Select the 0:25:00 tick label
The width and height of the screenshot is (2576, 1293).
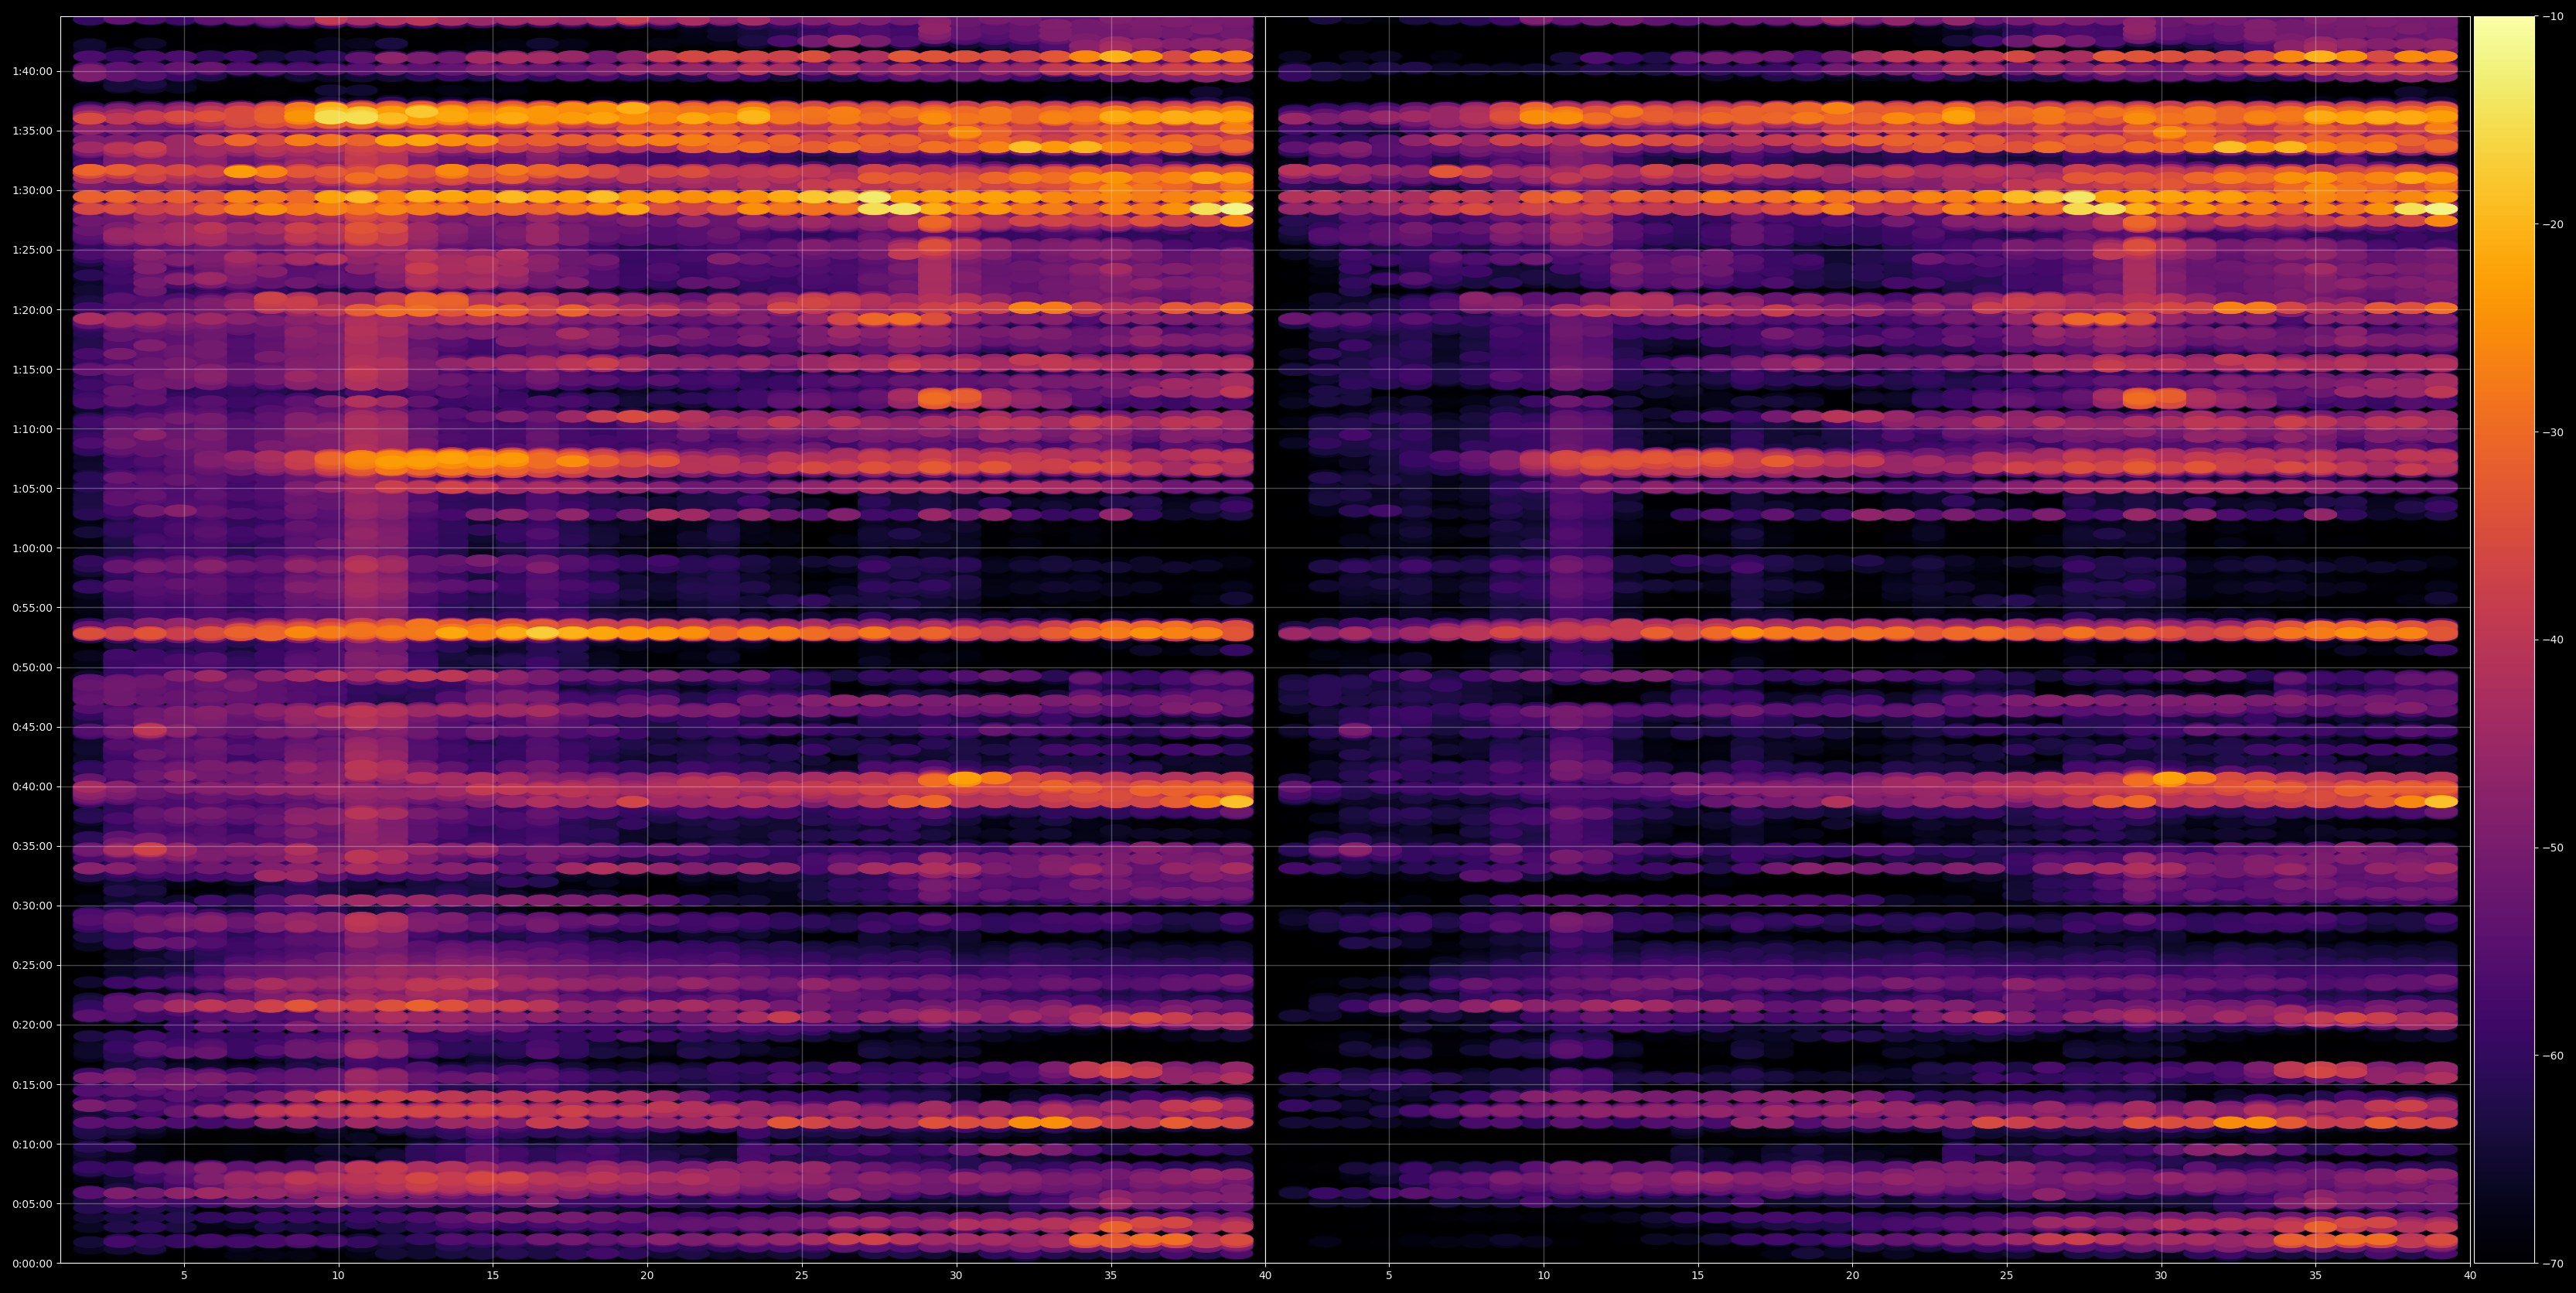point(33,965)
